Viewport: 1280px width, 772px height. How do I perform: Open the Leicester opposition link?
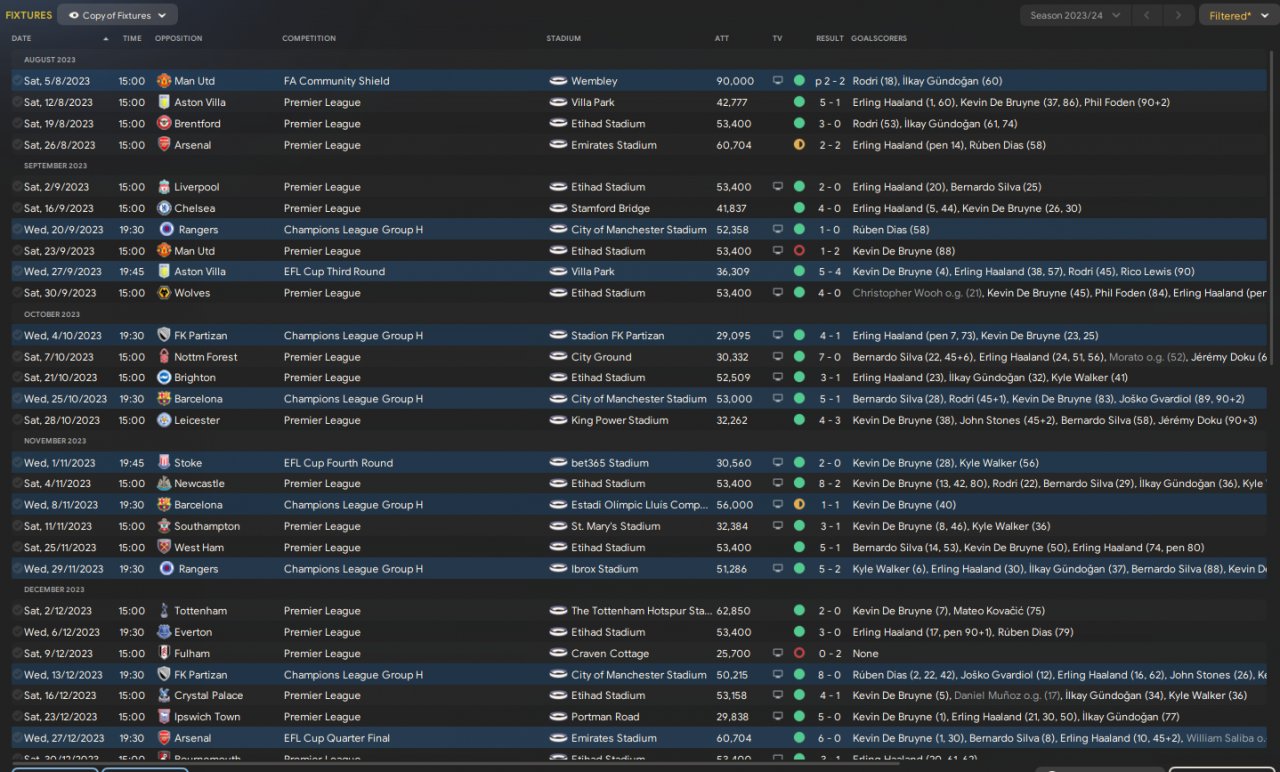[x=196, y=421]
